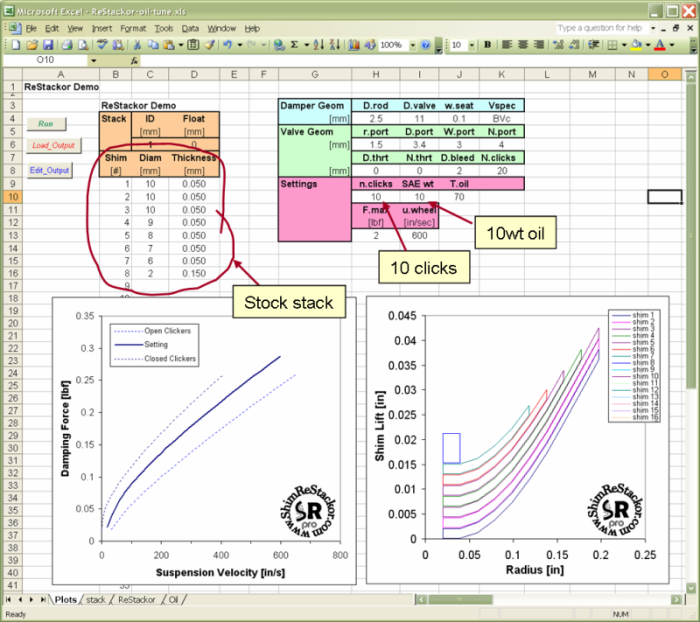700x622 pixels.
Task: Expand the Paste options dropdown arrow
Action: click(x=180, y=45)
